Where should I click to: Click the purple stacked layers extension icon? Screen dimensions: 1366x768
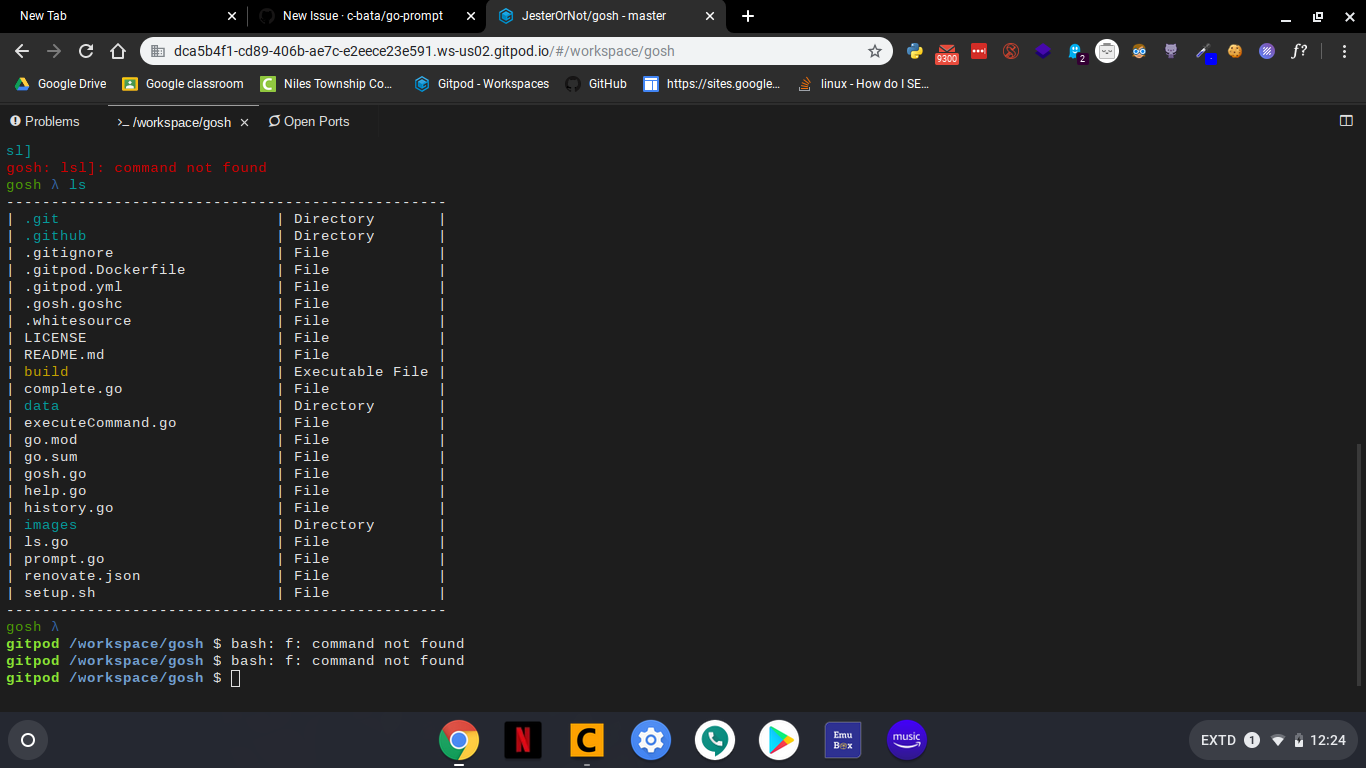click(x=1043, y=51)
